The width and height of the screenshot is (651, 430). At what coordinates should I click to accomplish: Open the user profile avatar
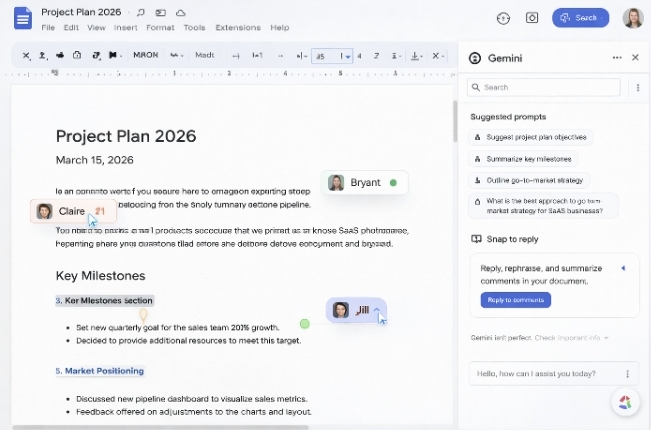pyautogui.click(x=632, y=18)
